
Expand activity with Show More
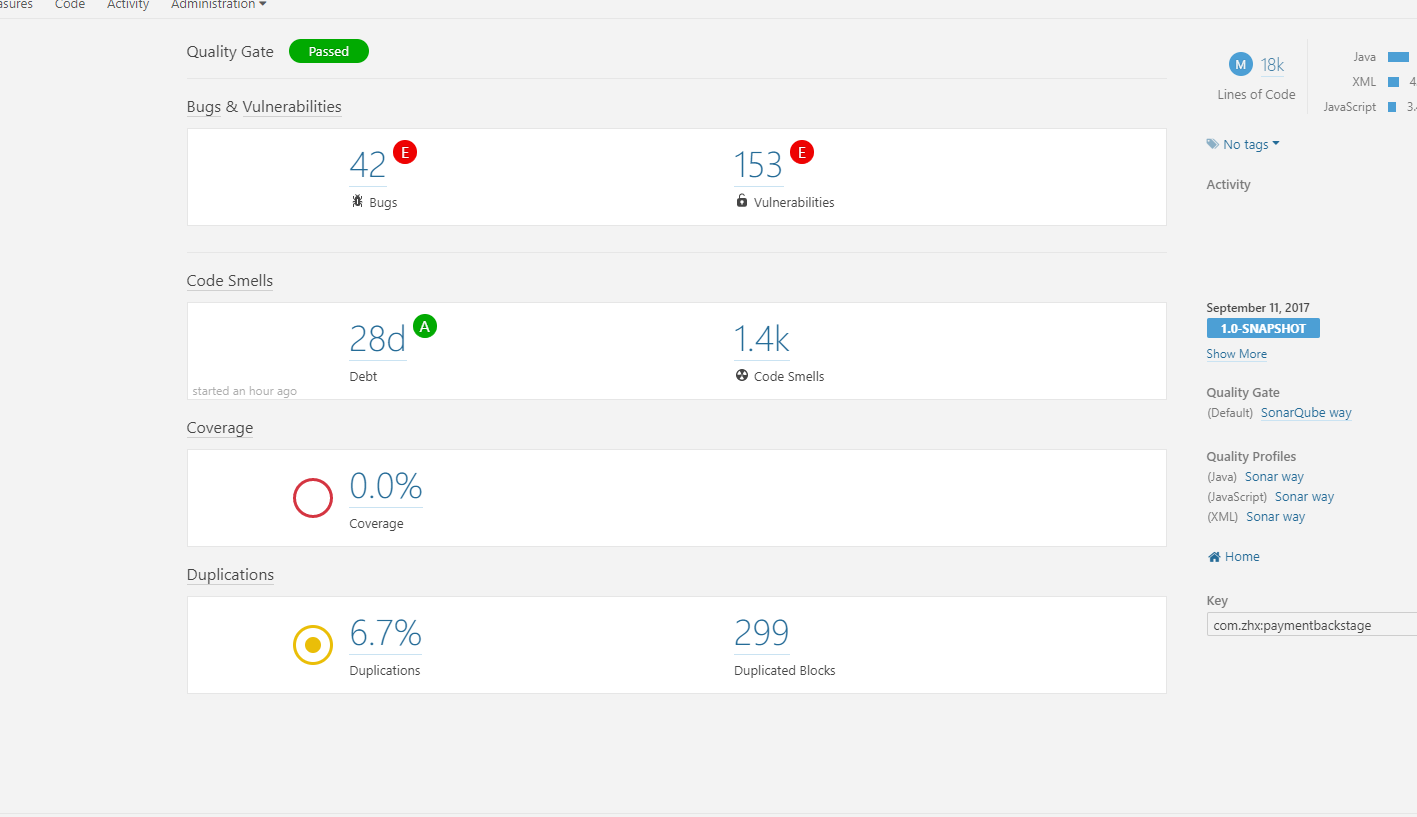[1236, 354]
